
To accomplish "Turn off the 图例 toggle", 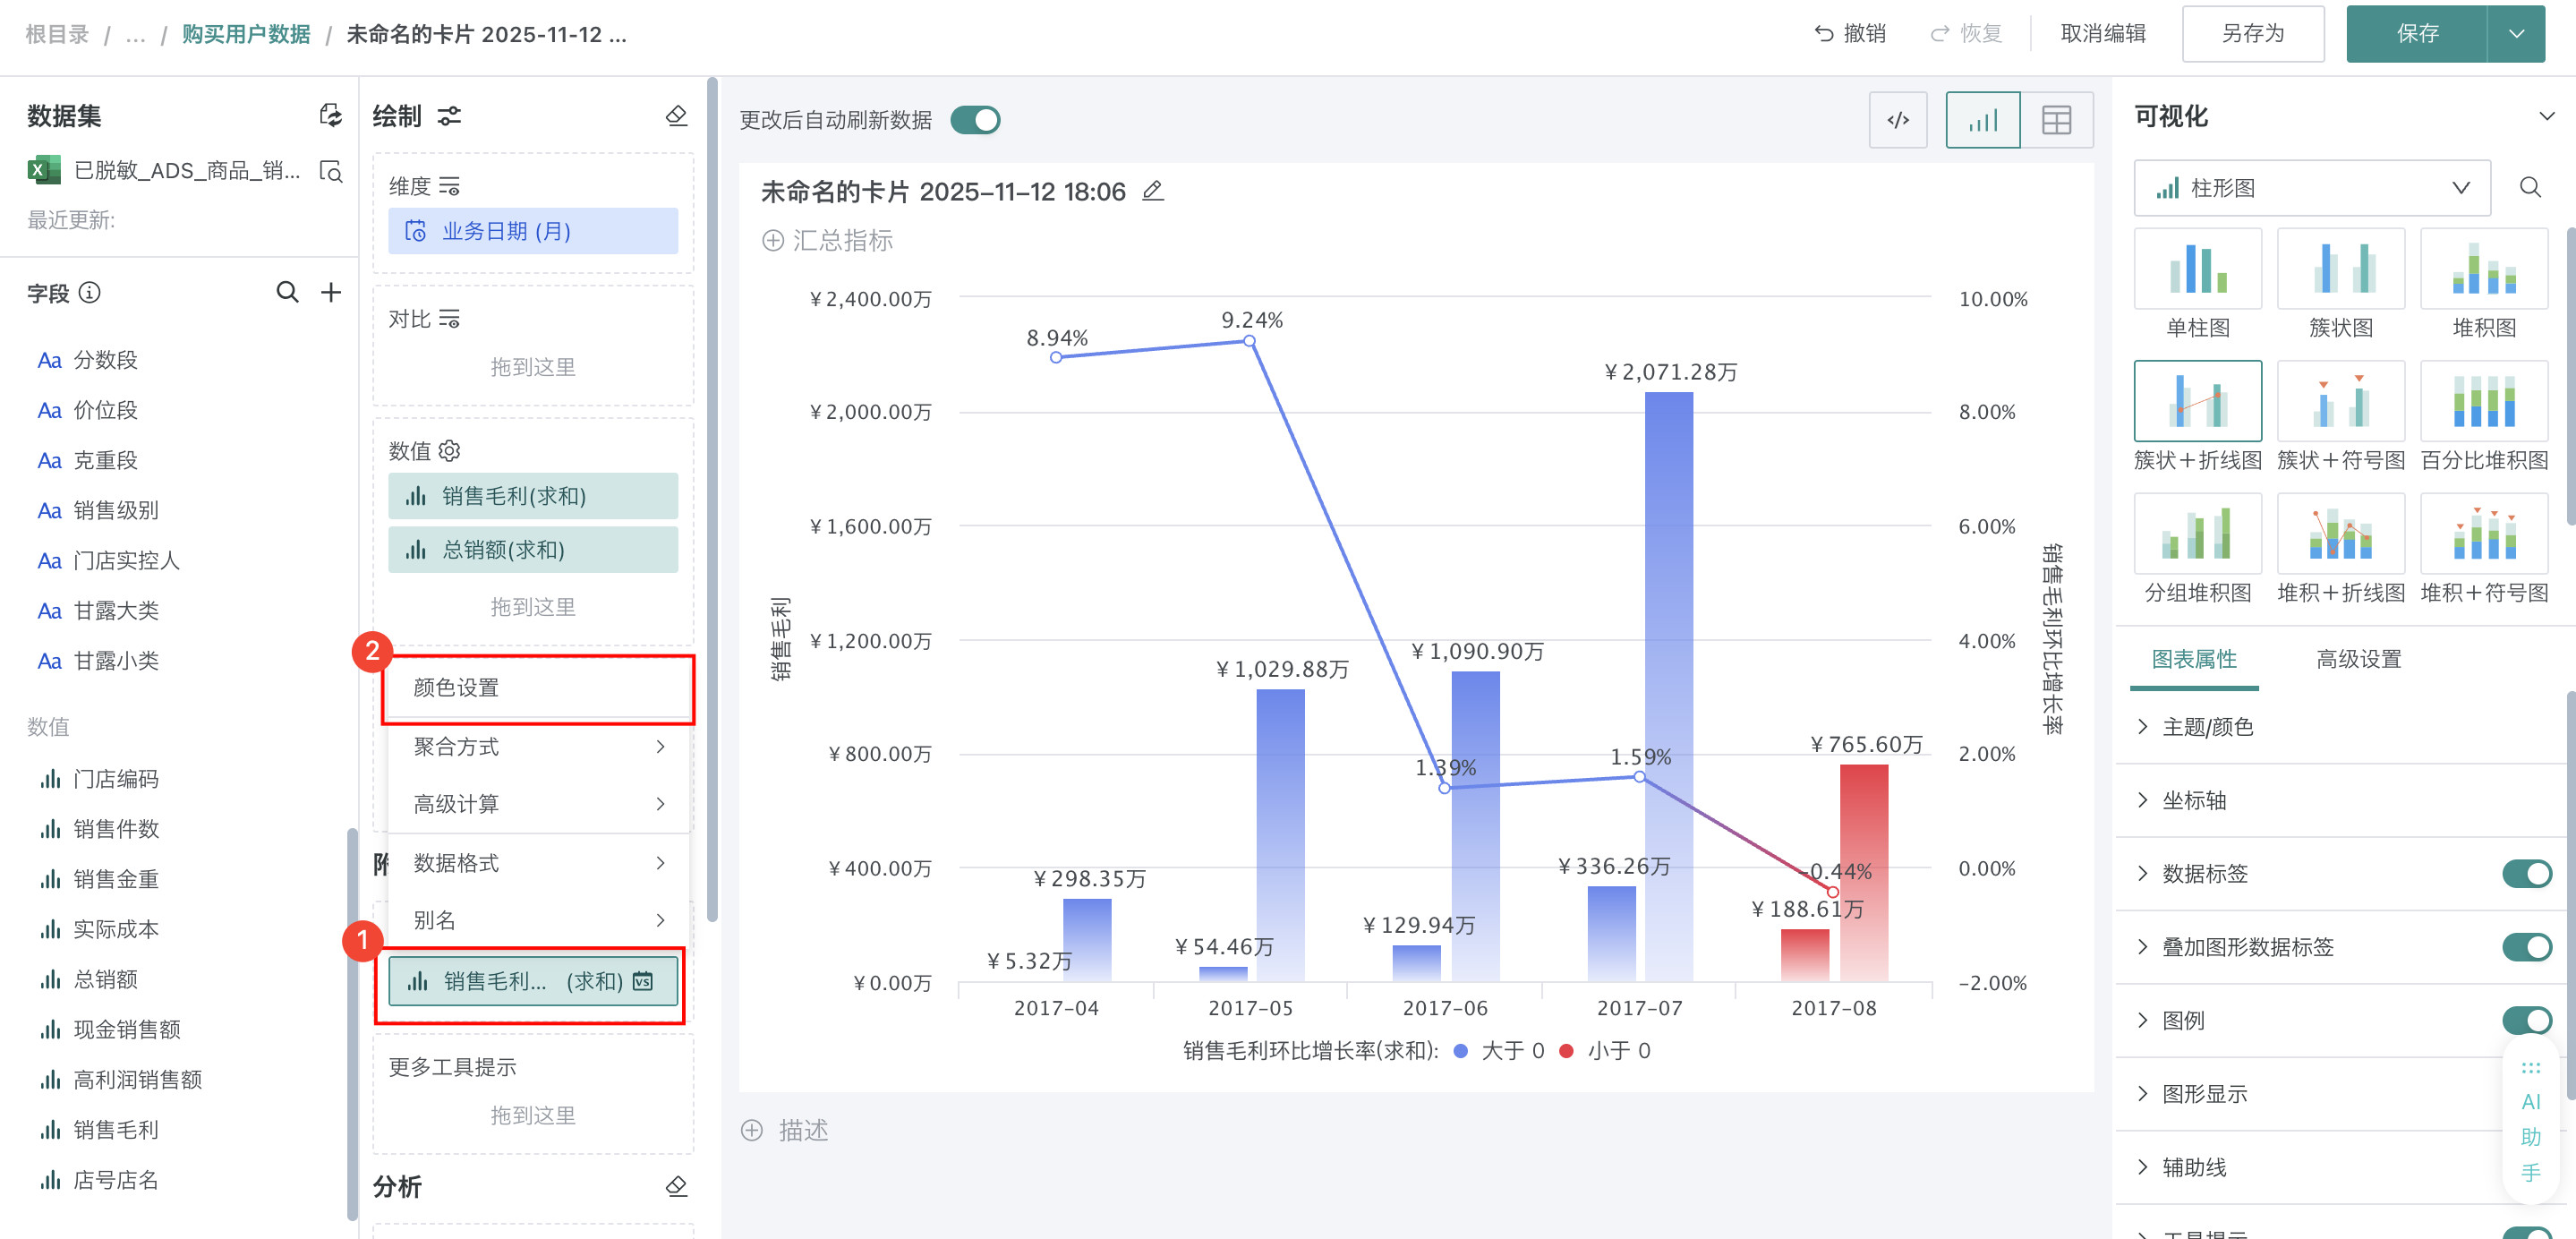I will 2526,1020.
